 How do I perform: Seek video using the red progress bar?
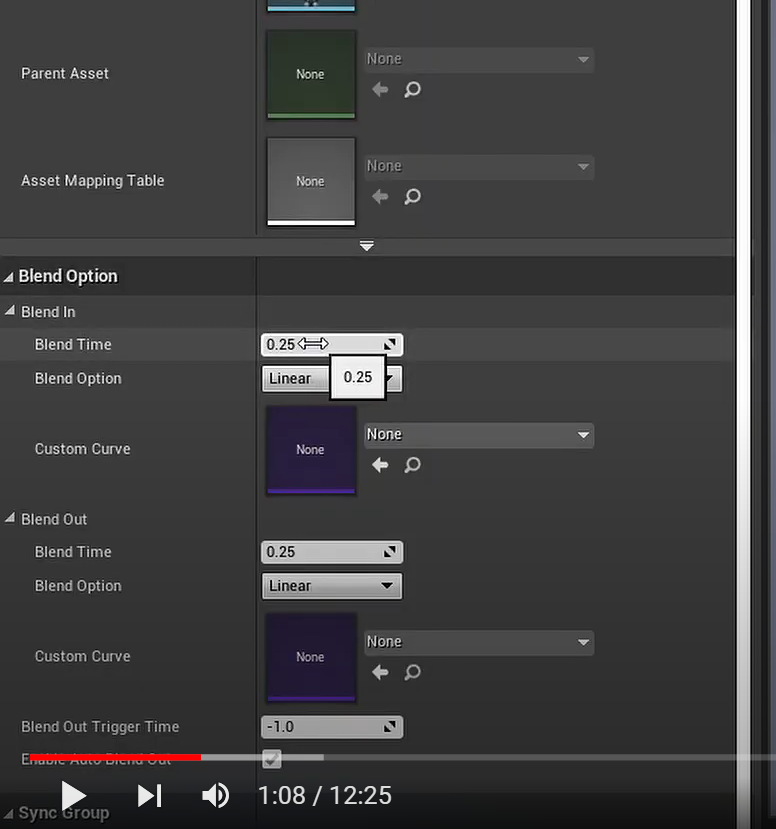(115, 758)
